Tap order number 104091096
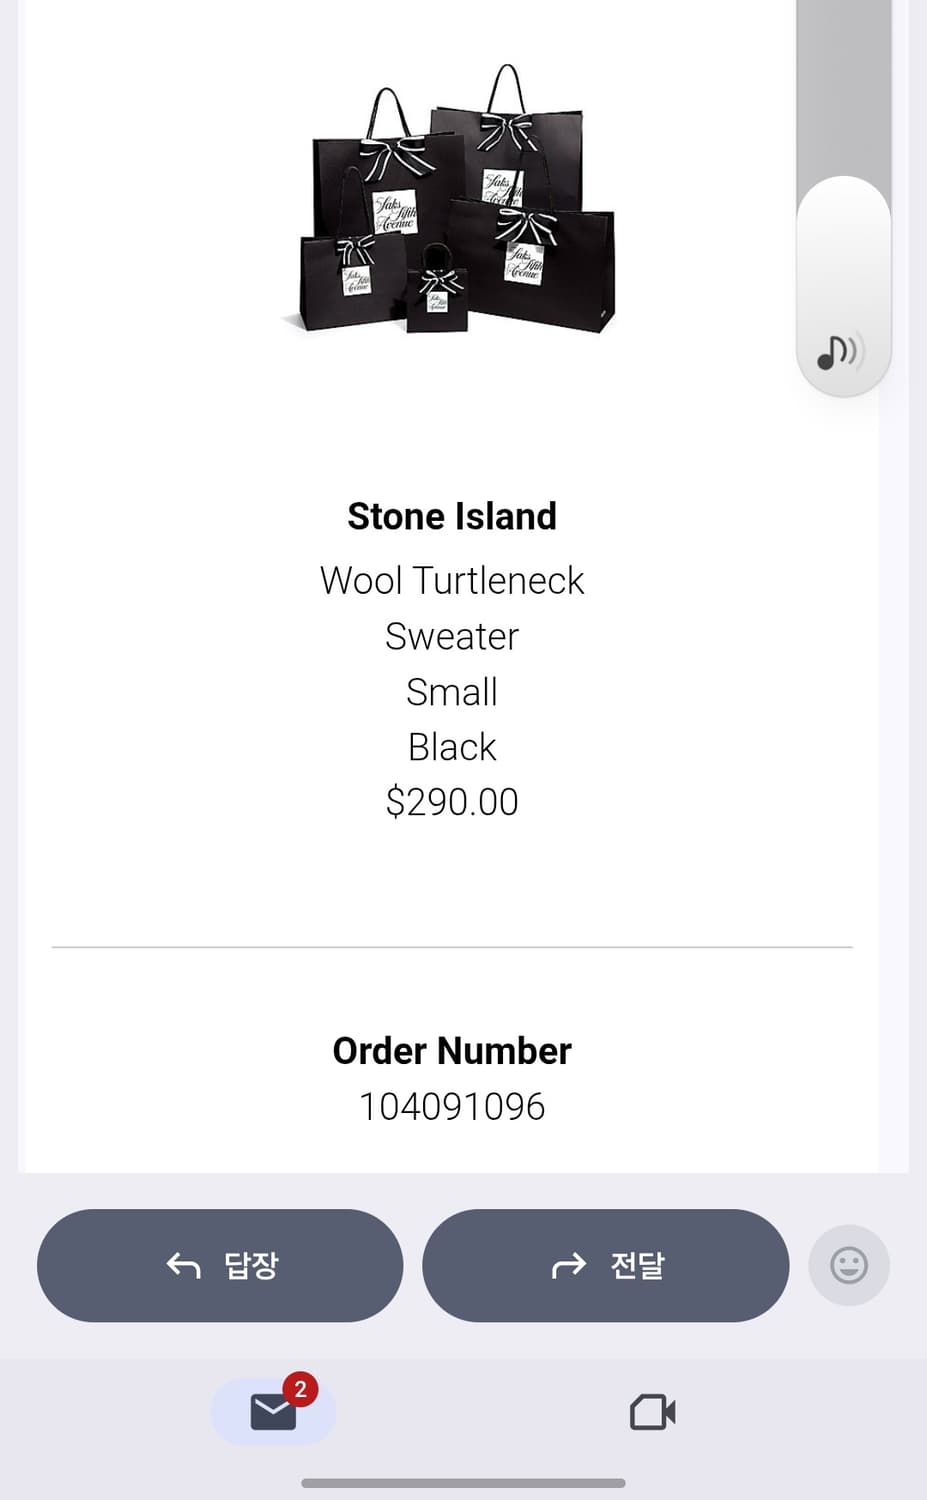This screenshot has height=1500, width=927. tap(452, 1106)
